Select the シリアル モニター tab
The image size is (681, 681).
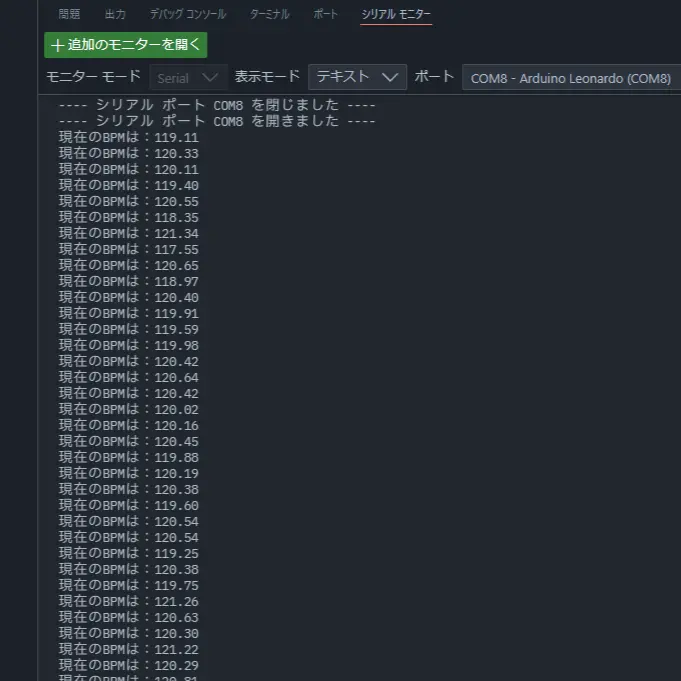(396, 15)
